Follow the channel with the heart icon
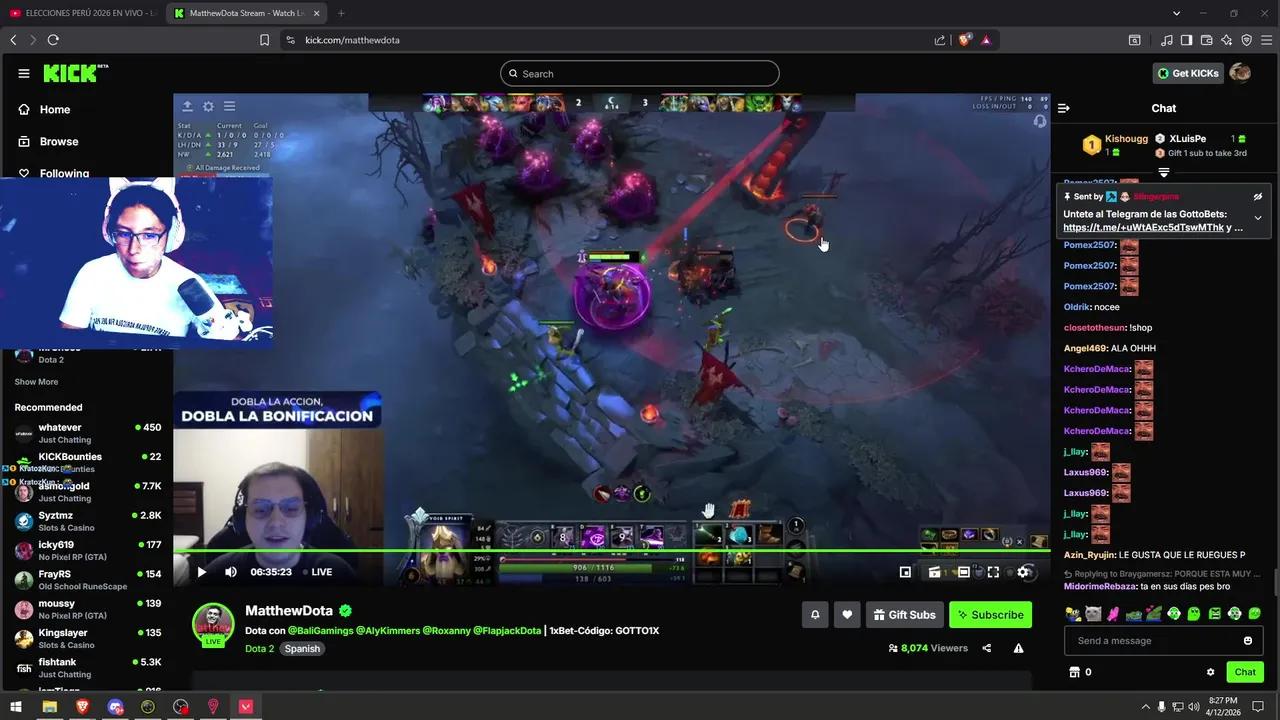Viewport: 1280px width, 720px height. (x=847, y=615)
